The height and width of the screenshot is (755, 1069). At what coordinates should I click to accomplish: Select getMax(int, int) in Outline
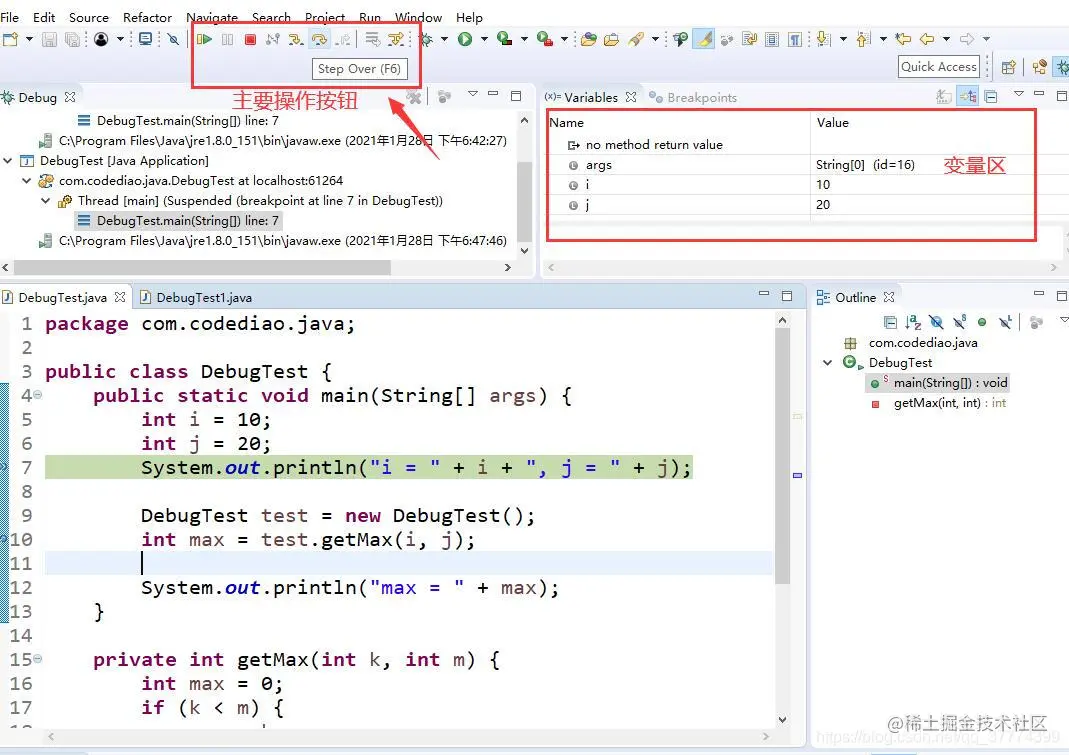pos(937,403)
